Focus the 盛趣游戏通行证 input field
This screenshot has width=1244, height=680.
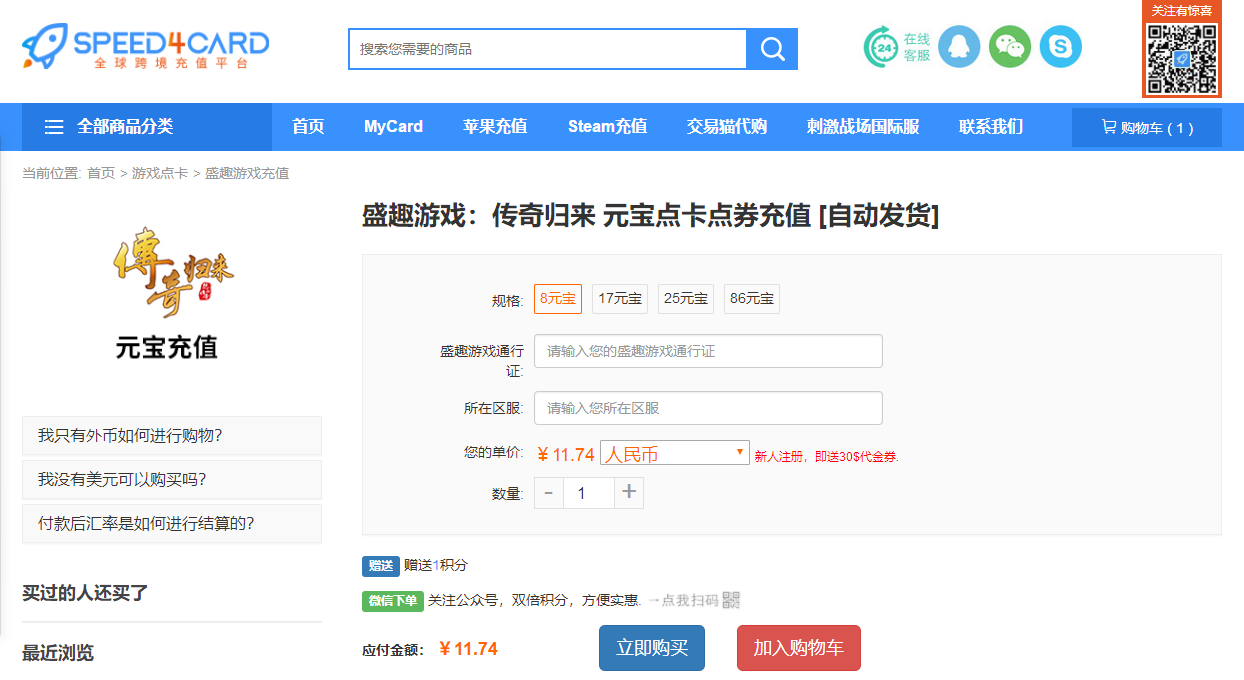[708, 351]
